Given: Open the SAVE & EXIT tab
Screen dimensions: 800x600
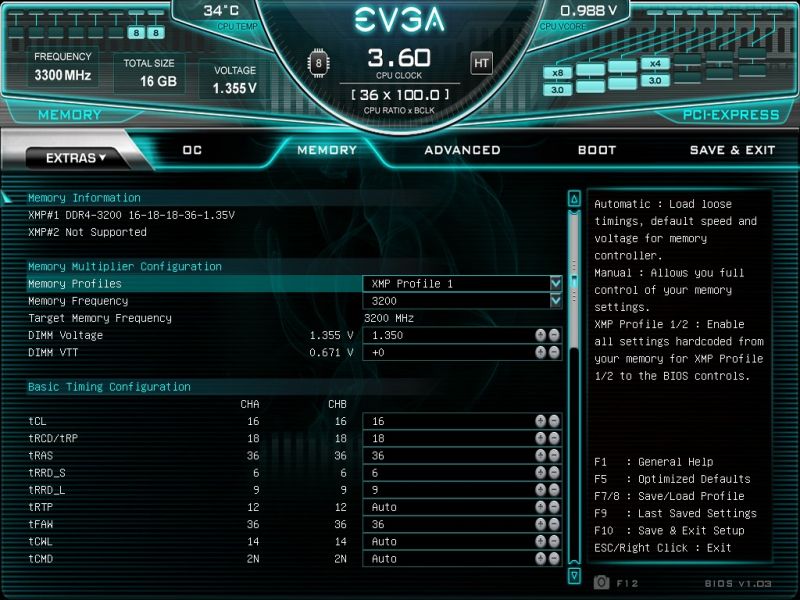Looking at the screenshot, I should point(733,150).
